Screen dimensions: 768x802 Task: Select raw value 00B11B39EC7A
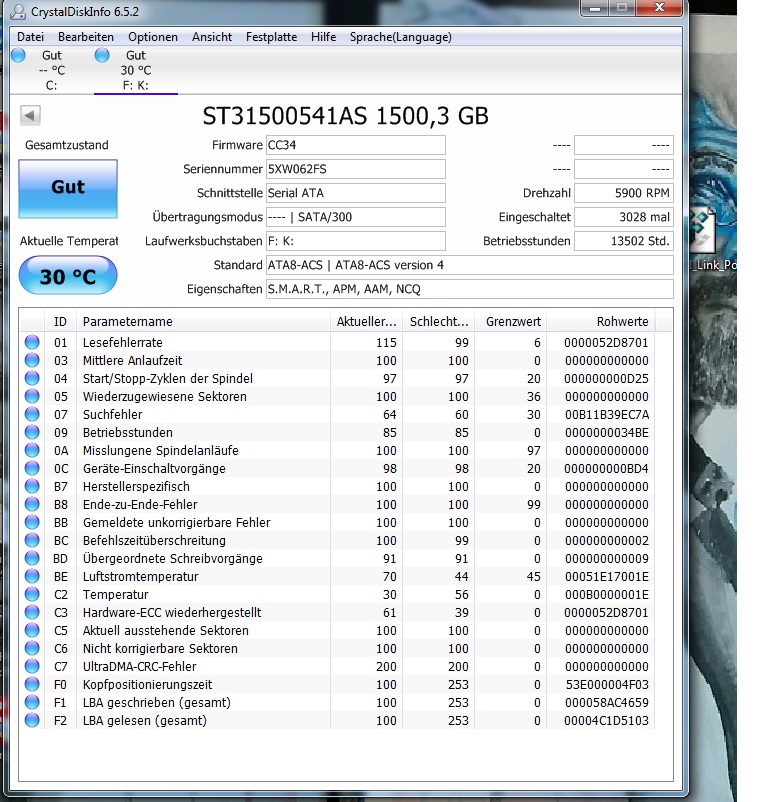coord(607,414)
